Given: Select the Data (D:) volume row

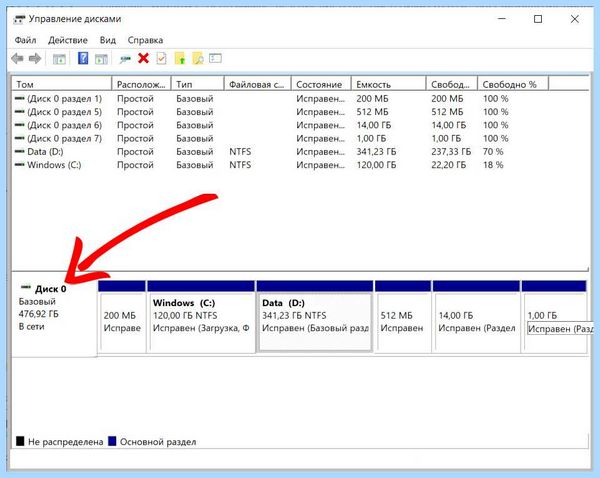Looking at the screenshot, I should tap(300, 152).
